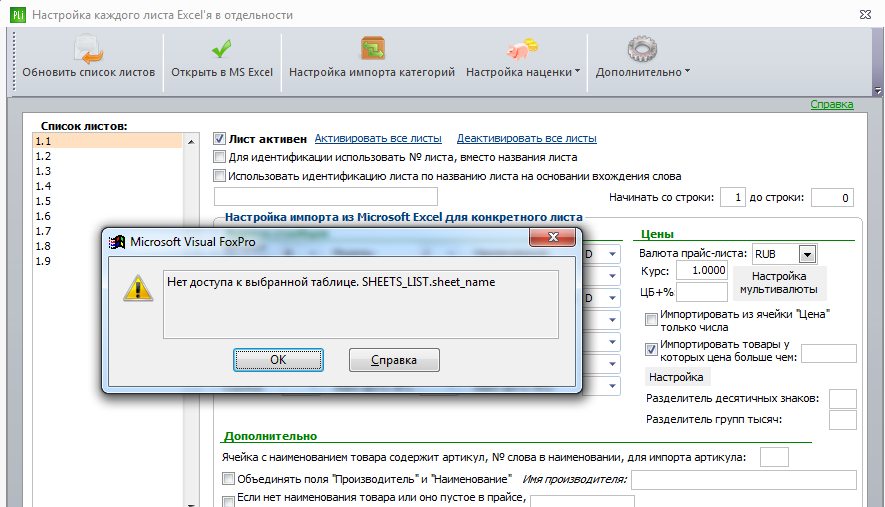Select sheet 1.3 in the list
Viewport: 885px width, 507px height.
point(107,171)
